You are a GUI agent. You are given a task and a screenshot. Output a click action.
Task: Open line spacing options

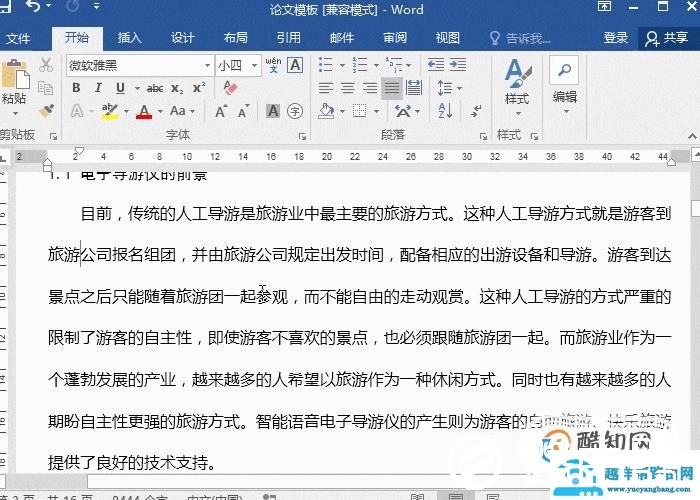[x=449, y=88]
